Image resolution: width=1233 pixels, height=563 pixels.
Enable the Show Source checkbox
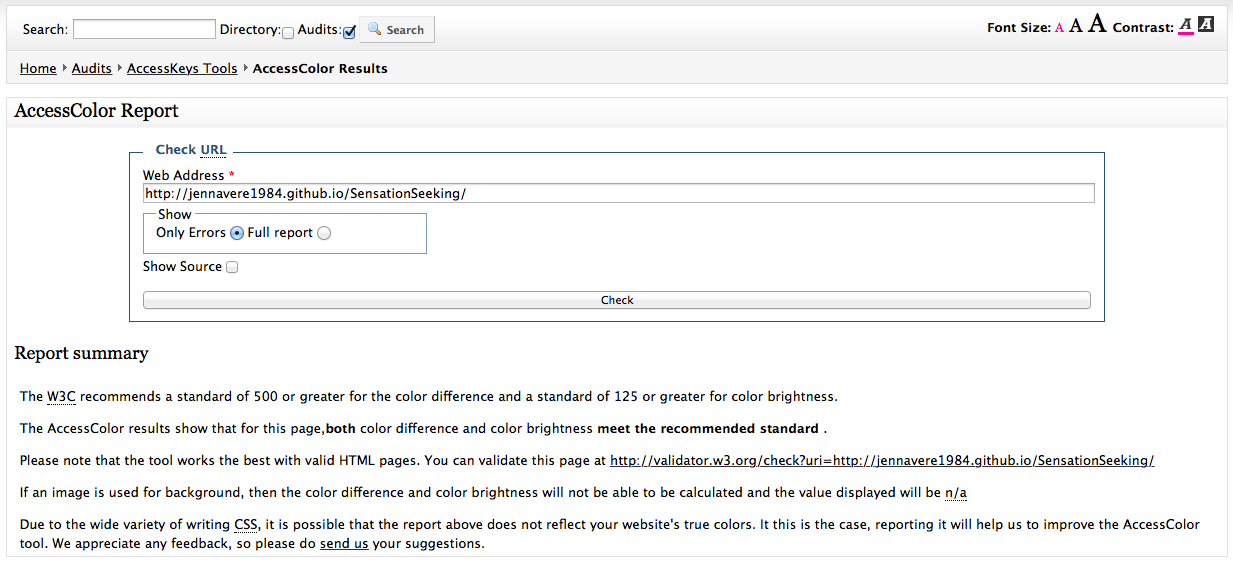232,267
